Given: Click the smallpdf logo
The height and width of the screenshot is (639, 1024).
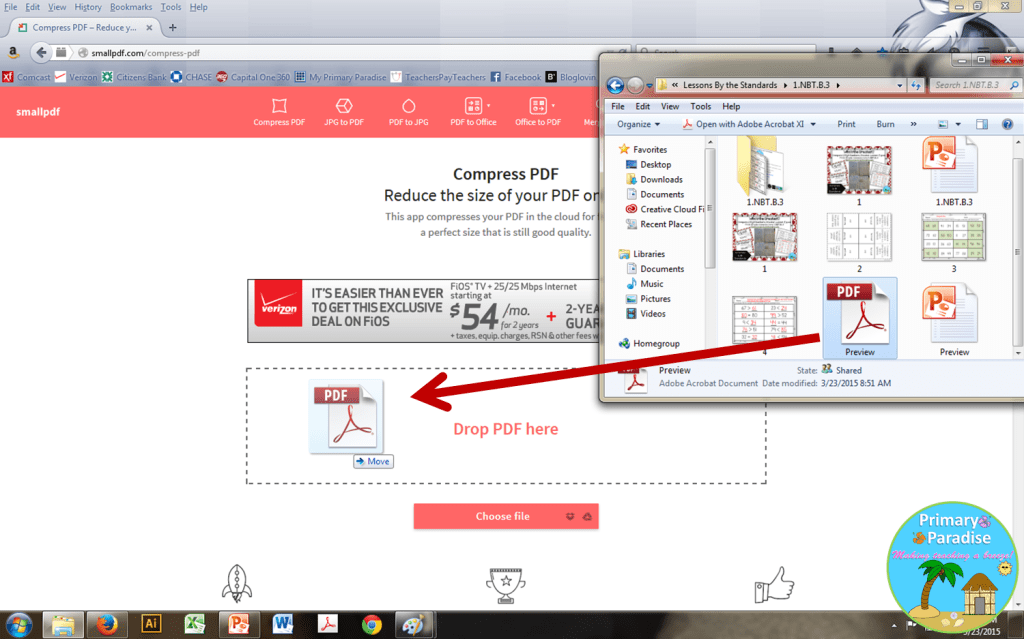Looking at the screenshot, I should coord(38,112).
